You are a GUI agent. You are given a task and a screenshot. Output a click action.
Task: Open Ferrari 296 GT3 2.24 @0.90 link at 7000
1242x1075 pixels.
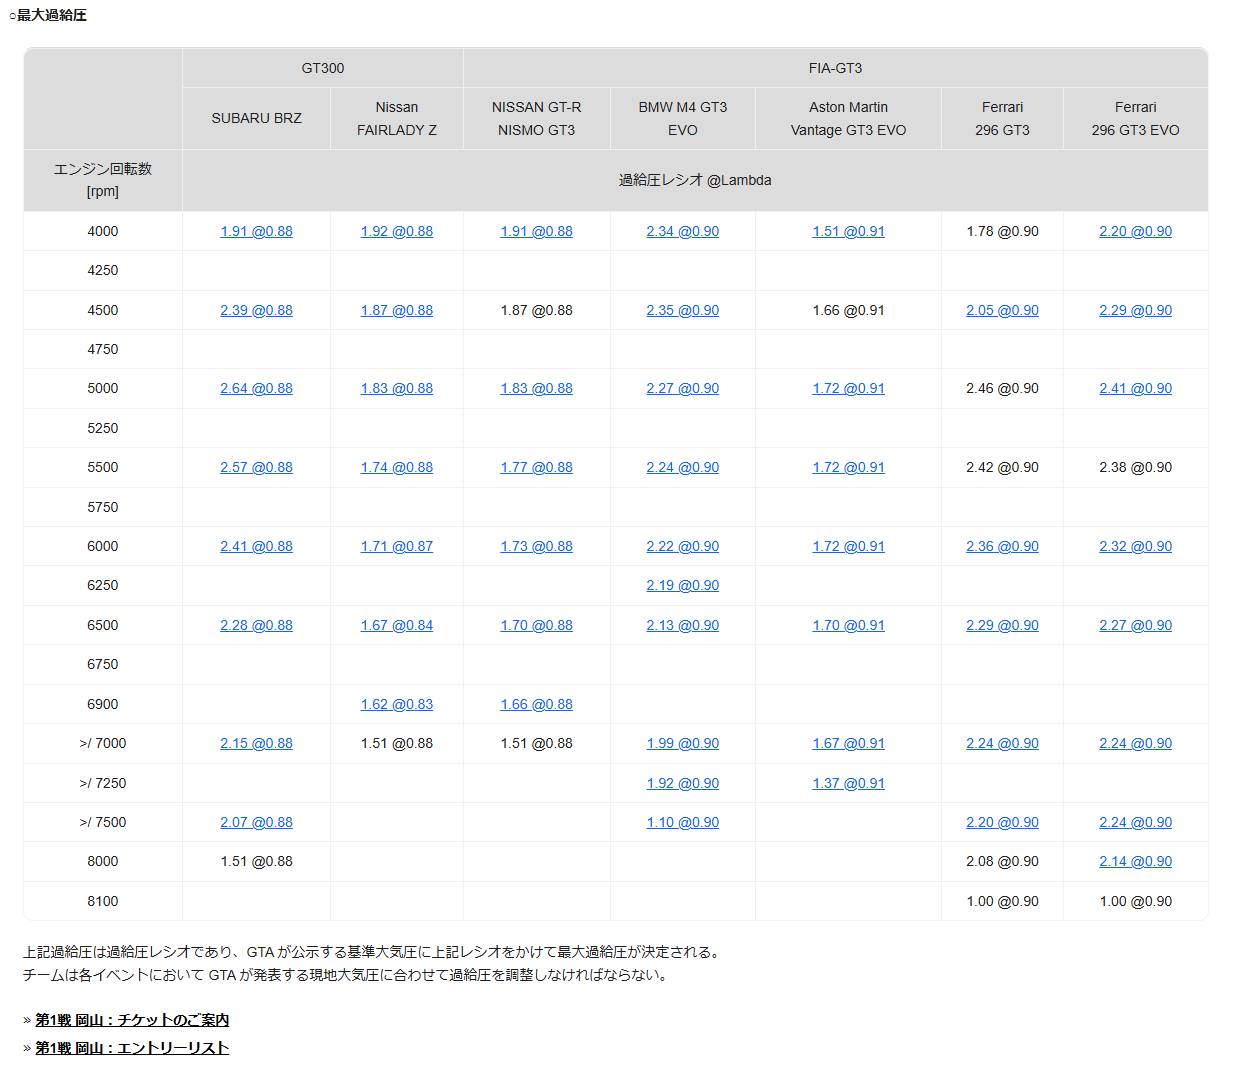pos(1003,743)
